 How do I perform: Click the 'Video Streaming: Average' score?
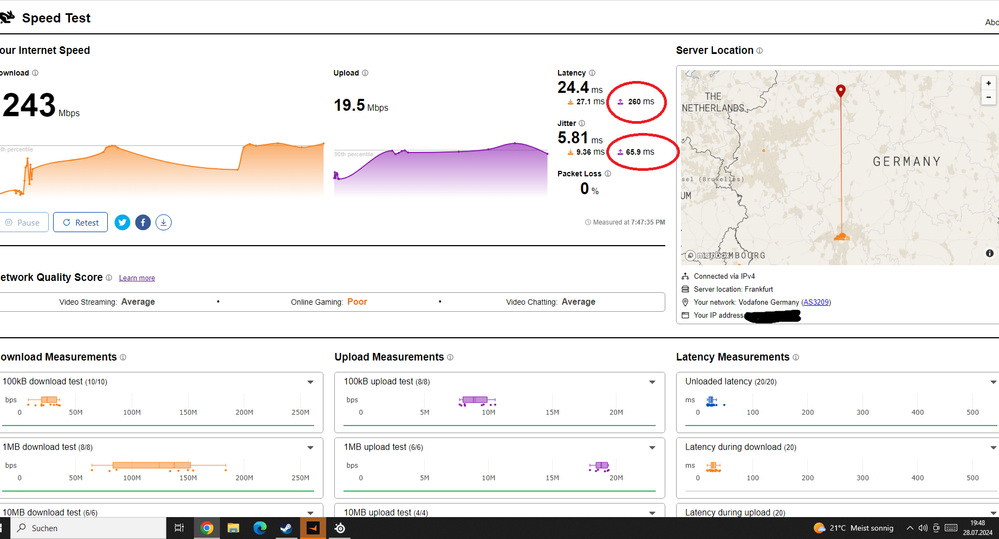coord(107,302)
